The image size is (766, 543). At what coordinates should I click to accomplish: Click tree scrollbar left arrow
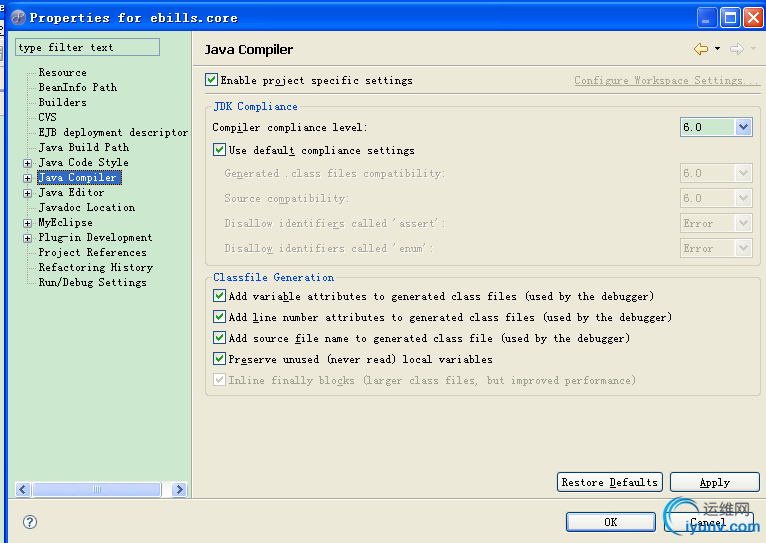23,489
